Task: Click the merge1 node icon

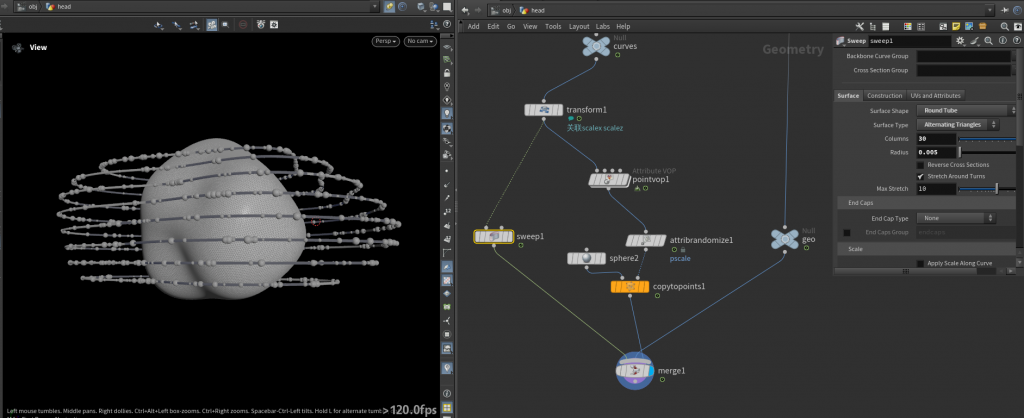Action: point(636,370)
